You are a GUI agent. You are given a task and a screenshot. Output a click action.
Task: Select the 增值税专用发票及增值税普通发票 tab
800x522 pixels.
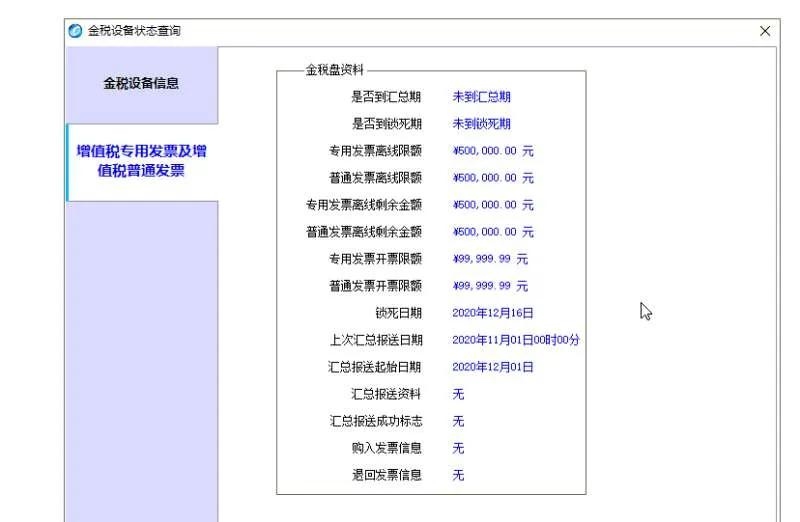tap(142, 162)
